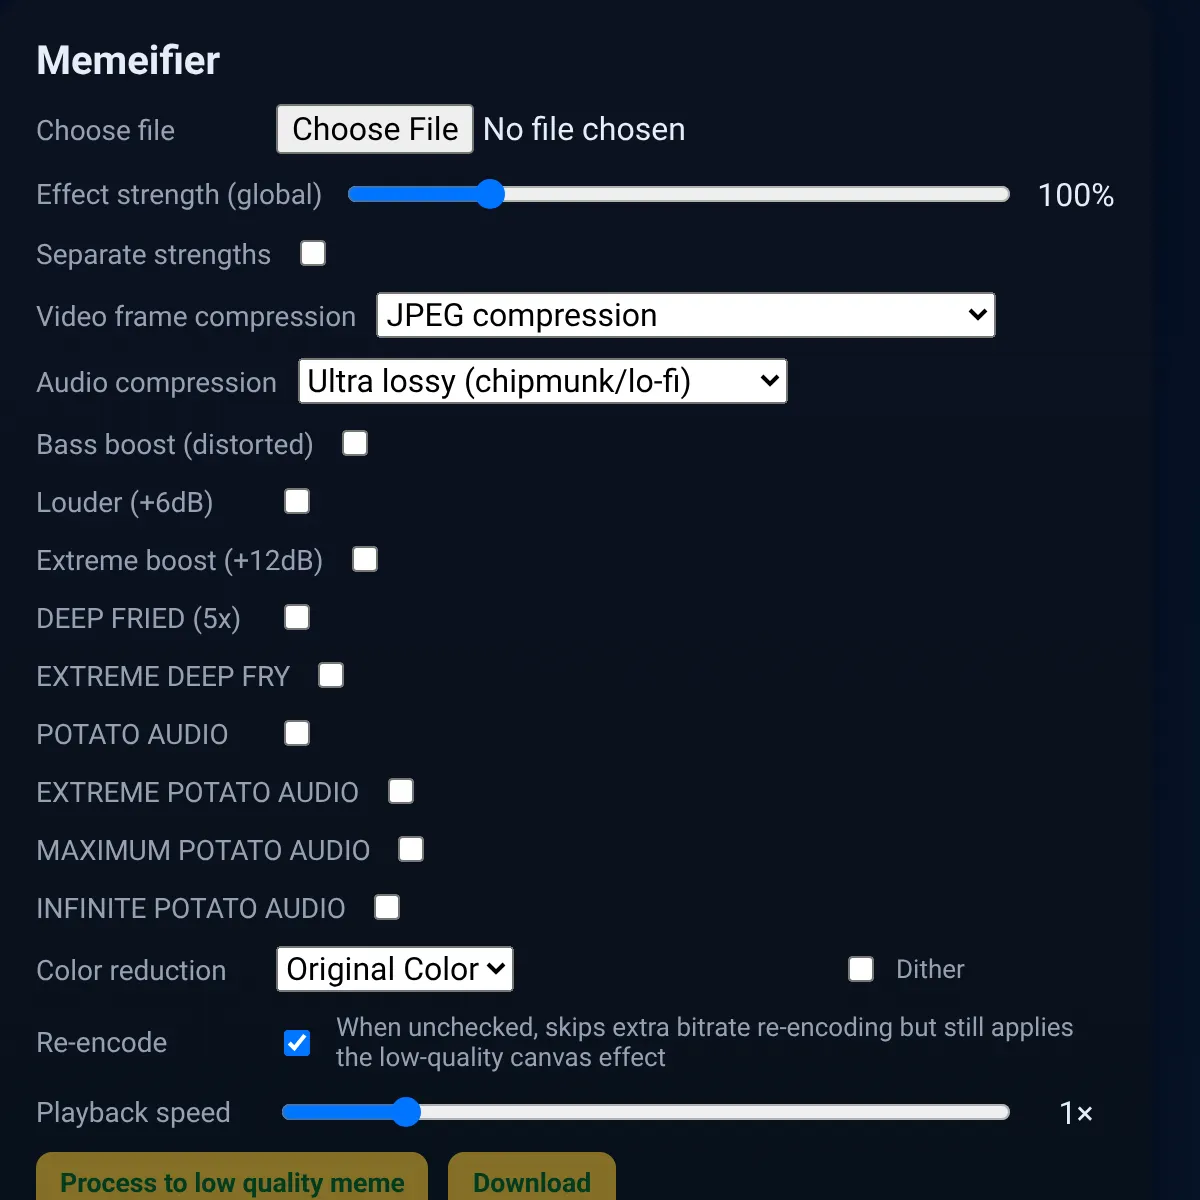This screenshot has width=1200, height=1200.
Task: Click the Playback speed slider handle
Action: click(x=406, y=1112)
